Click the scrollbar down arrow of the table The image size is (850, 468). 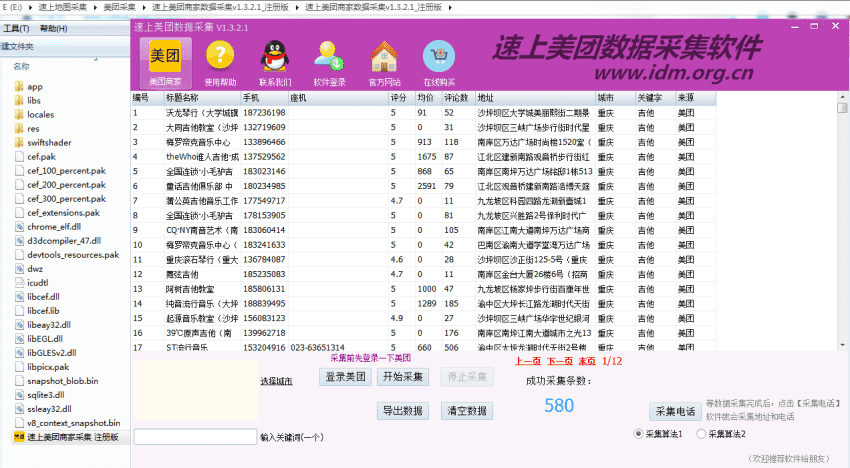842,345
